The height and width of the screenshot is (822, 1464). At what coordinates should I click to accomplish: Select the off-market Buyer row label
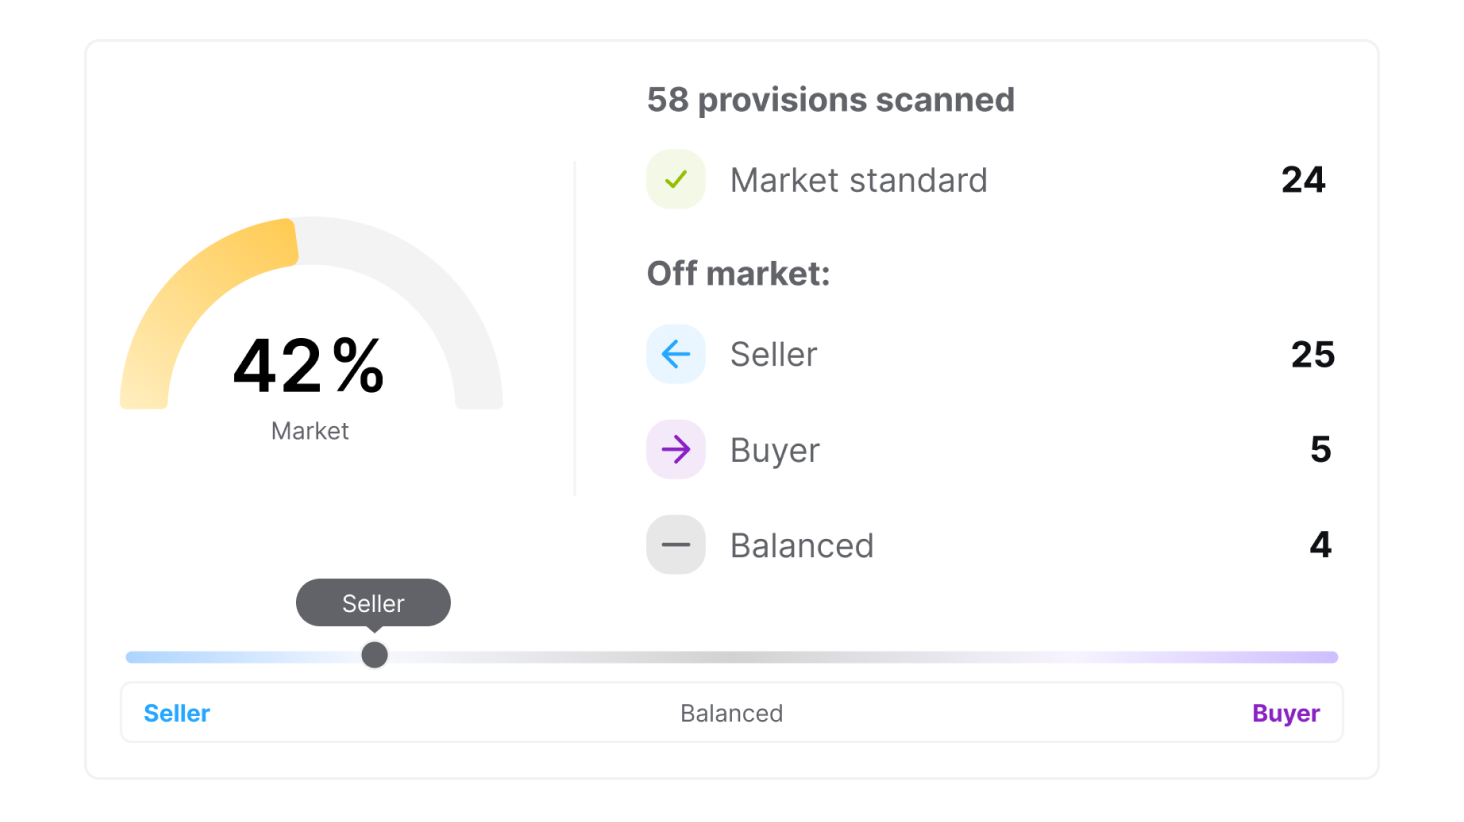(x=774, y=451)
